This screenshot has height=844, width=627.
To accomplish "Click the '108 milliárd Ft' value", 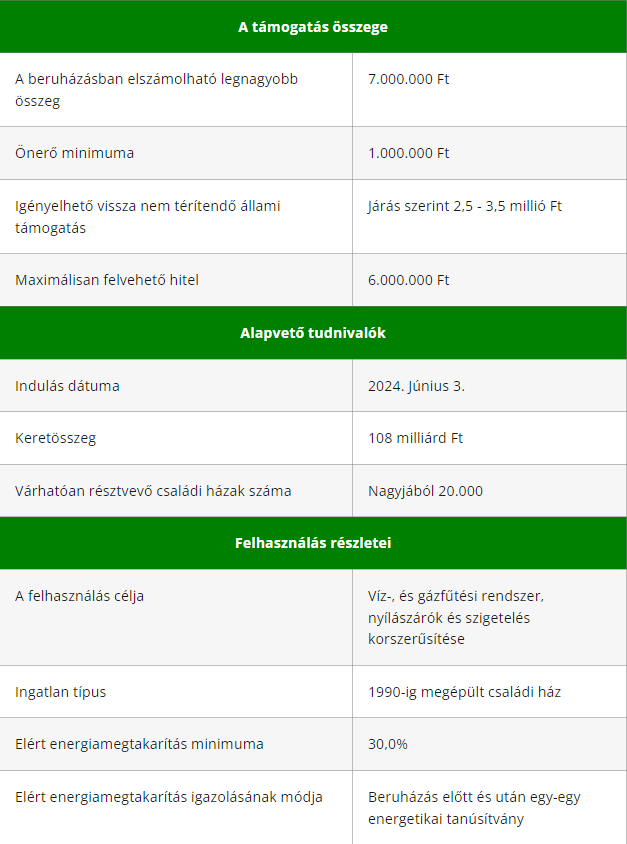I will pyautogui.click(x=415, y=438).
